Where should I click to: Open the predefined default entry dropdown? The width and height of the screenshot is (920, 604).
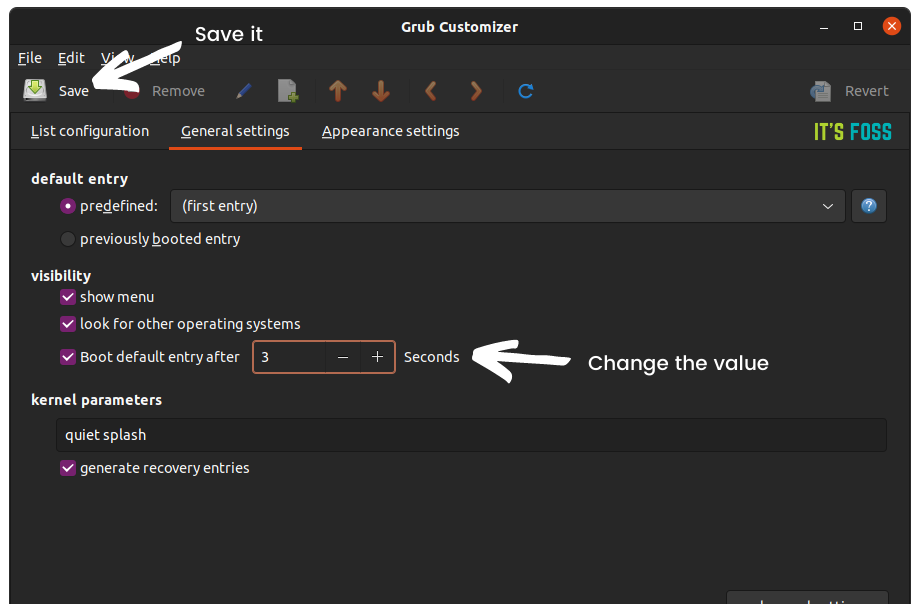pyautogui.click(x=507, y=206)
